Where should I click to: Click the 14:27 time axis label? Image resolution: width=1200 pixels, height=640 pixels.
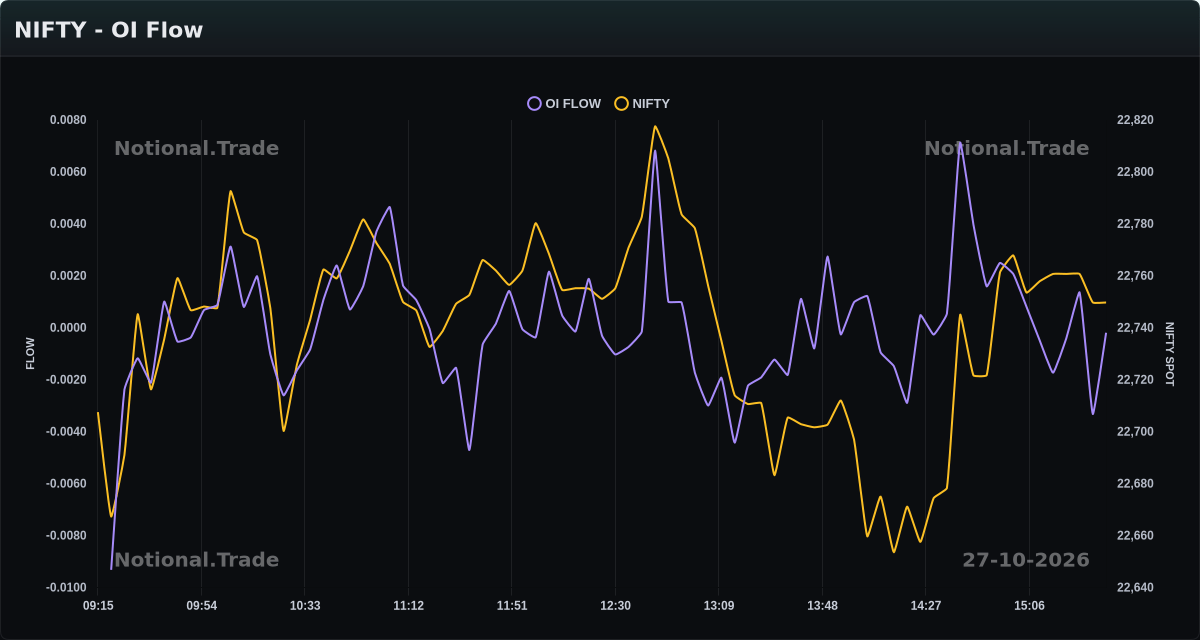925,606
